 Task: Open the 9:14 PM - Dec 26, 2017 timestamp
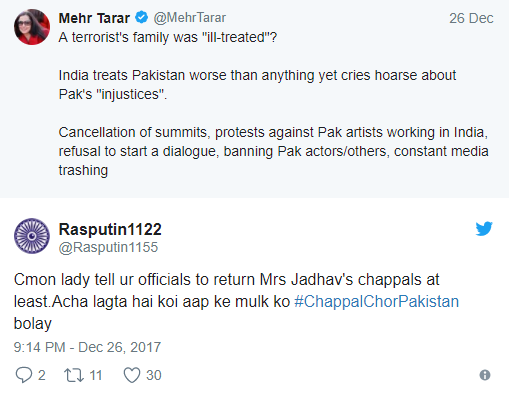click(x=87, y=347)
